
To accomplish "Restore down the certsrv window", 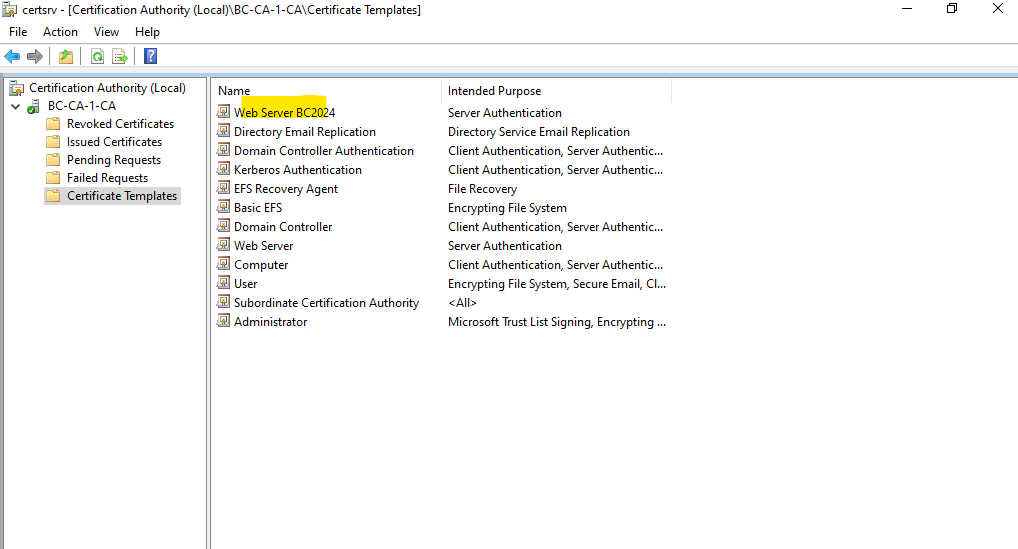I will pyautogui.click(x=952, y=8).
